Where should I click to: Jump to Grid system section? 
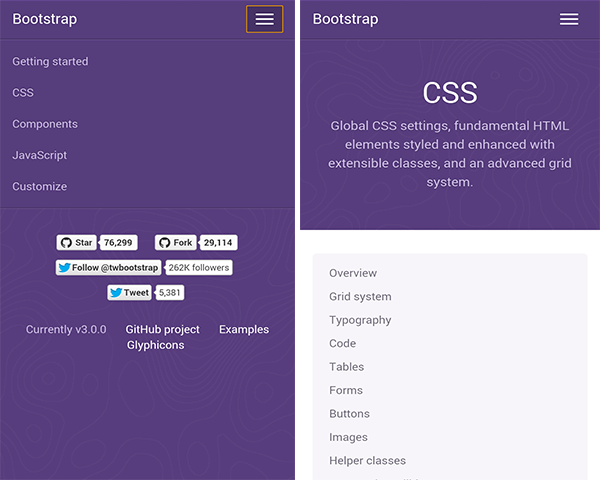click(x=360, y=296)
